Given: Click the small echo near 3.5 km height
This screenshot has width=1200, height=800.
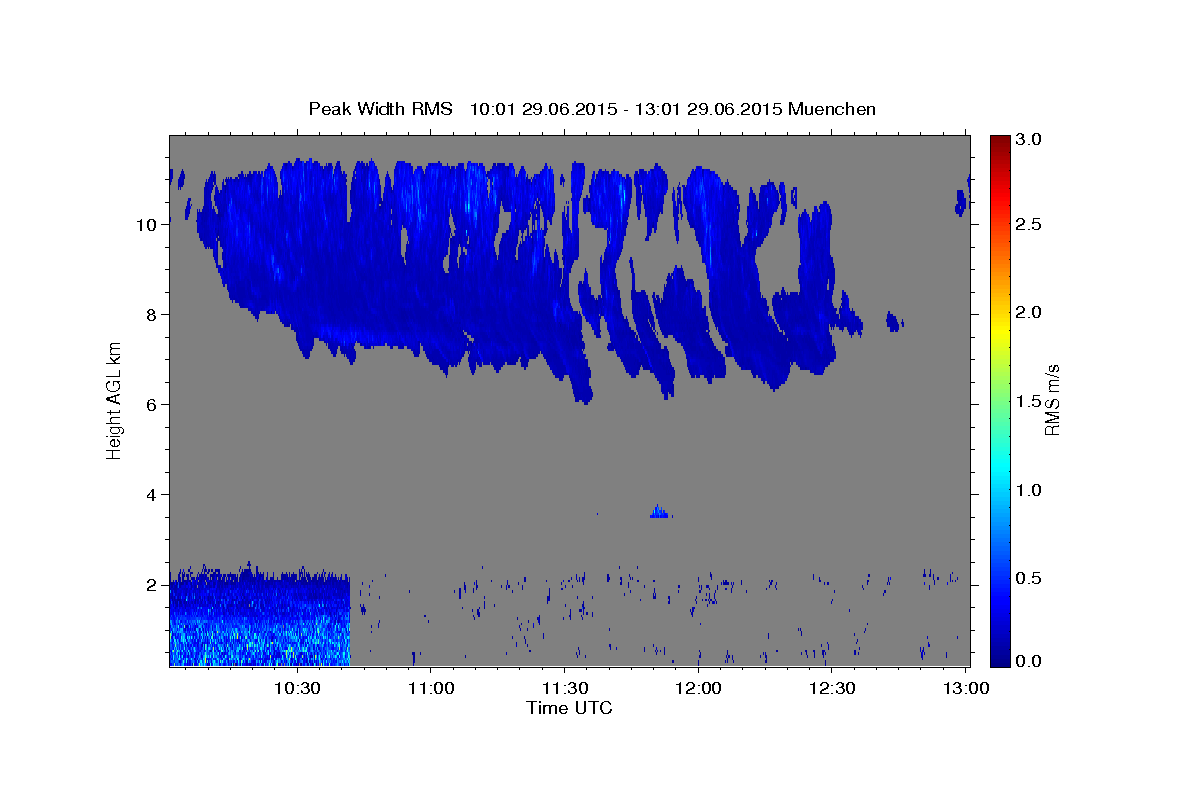Looking at the screenshot, I should coord(659,512).
